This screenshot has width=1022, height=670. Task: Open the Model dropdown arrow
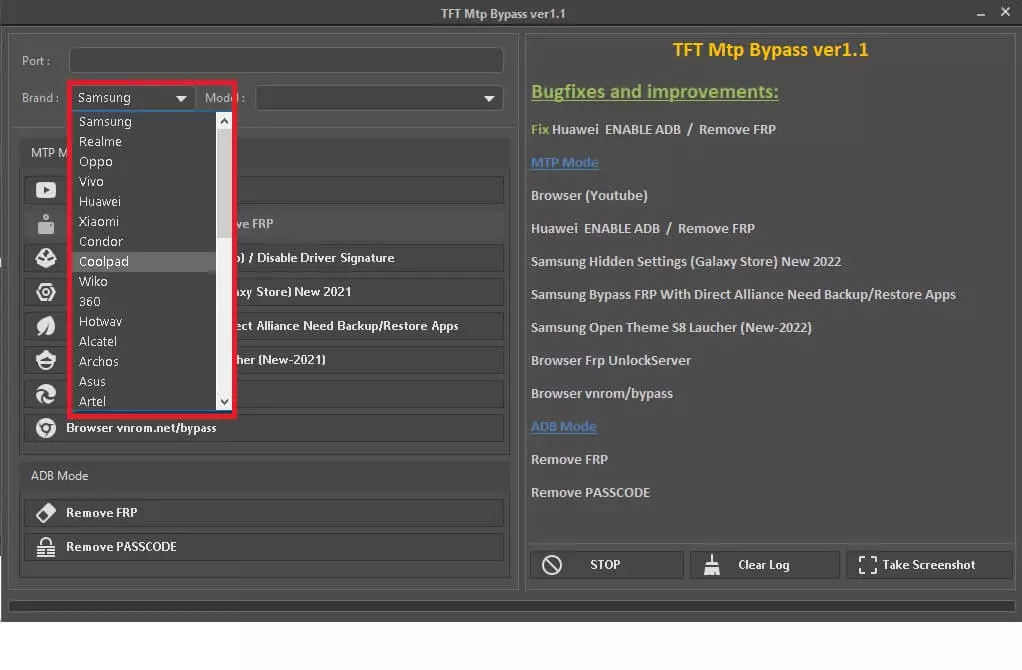point(489,98)
